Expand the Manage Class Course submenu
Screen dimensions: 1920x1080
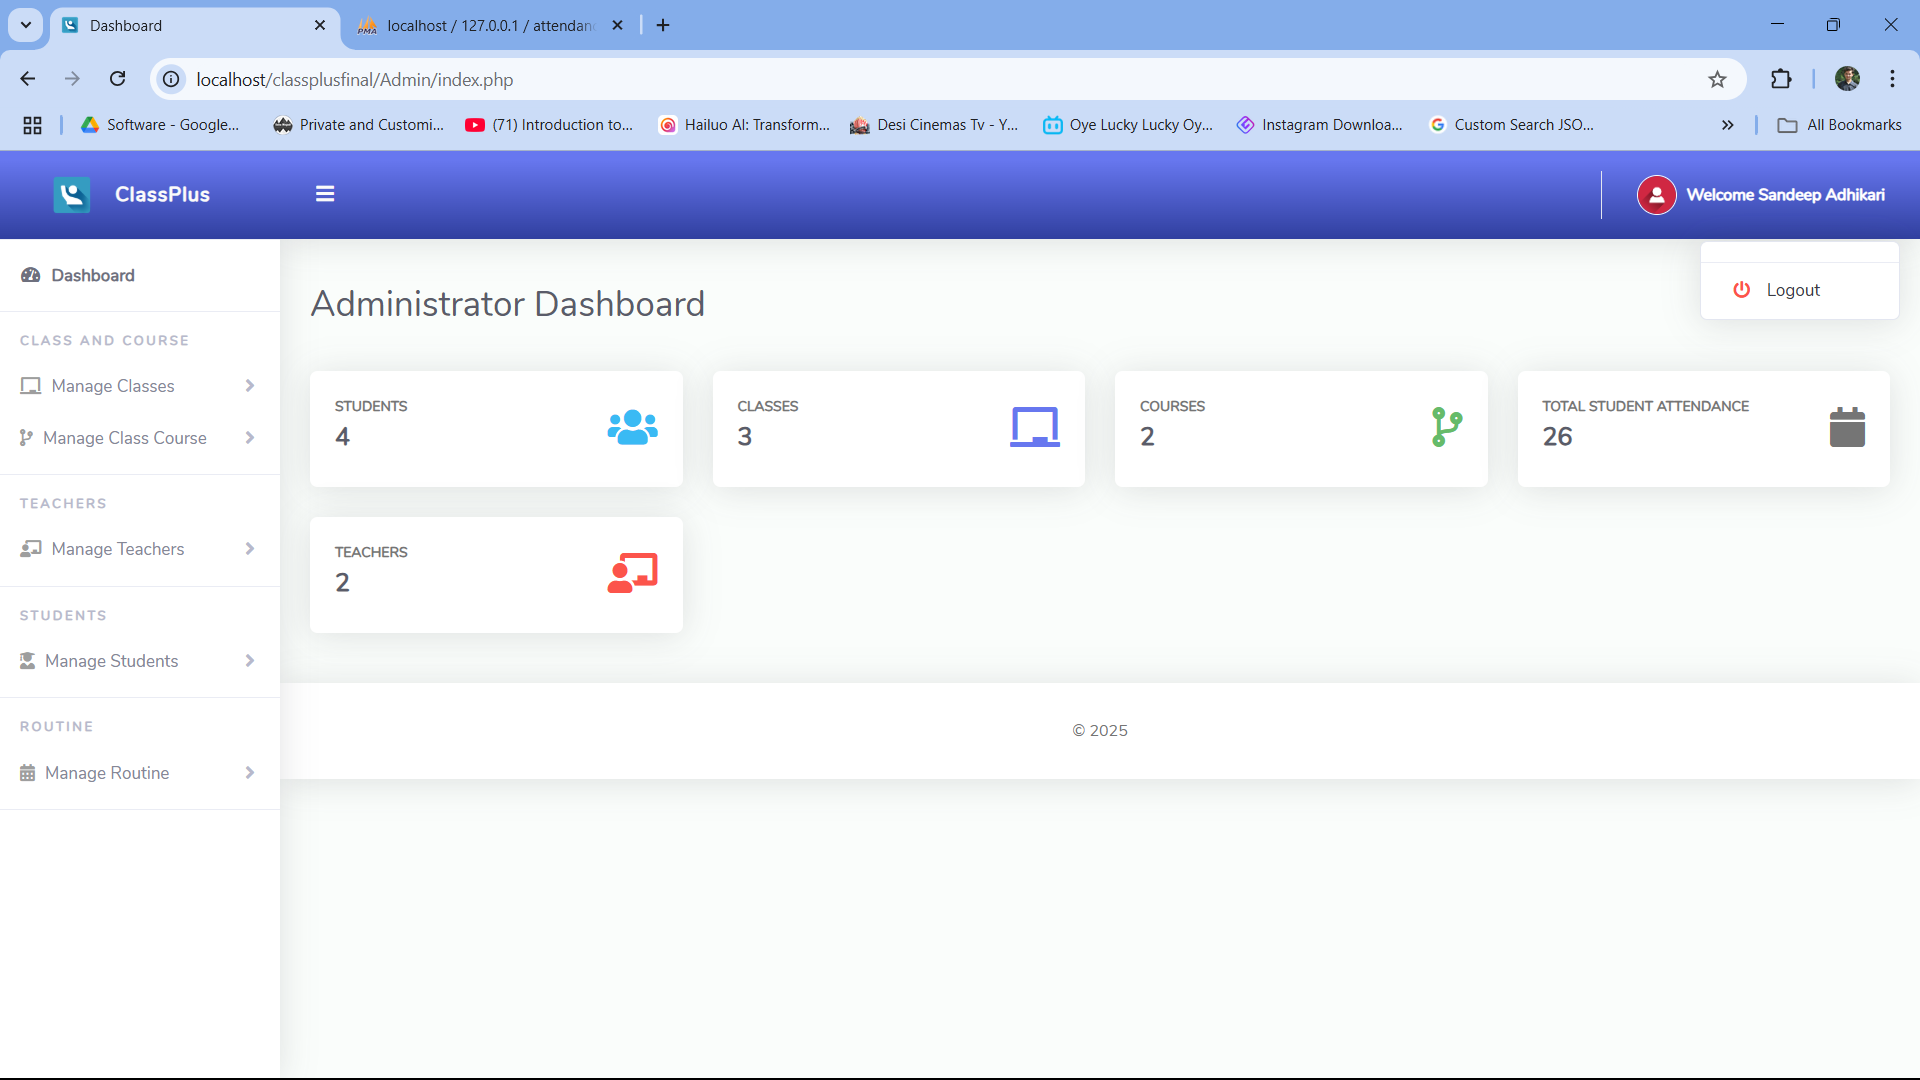(x=249, y=437)
